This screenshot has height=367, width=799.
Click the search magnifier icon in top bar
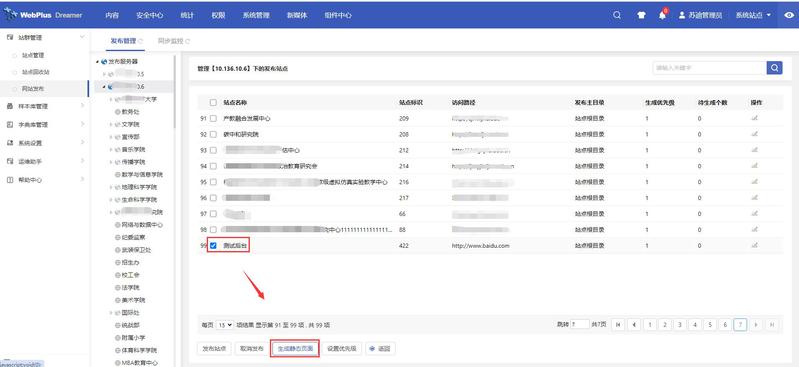click(x=617, y=15)
